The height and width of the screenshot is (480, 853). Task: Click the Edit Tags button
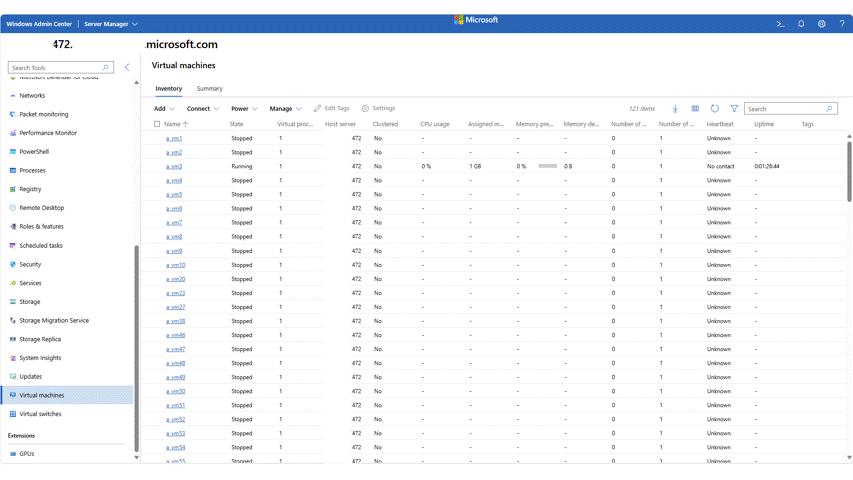click(331, 109)
